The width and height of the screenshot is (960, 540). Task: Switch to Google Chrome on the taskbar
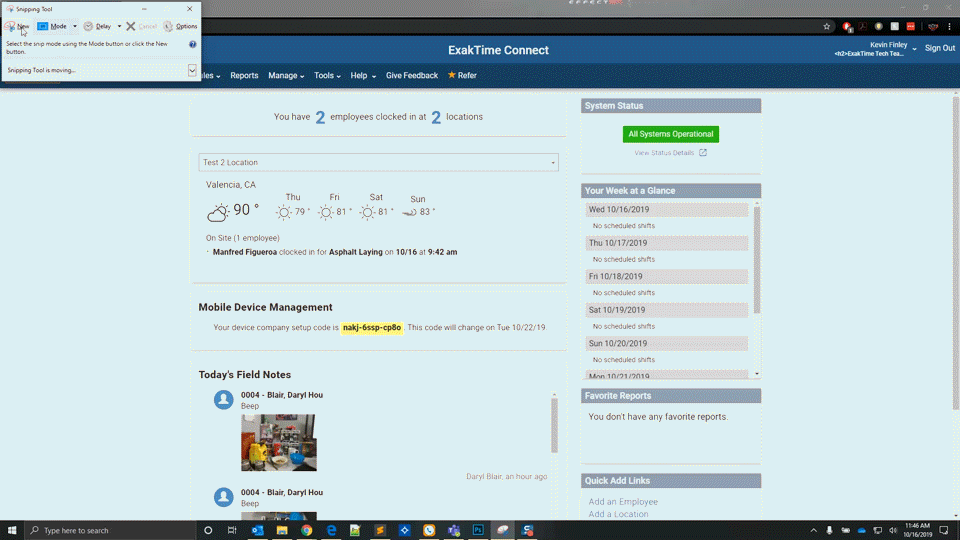point(306,530)
